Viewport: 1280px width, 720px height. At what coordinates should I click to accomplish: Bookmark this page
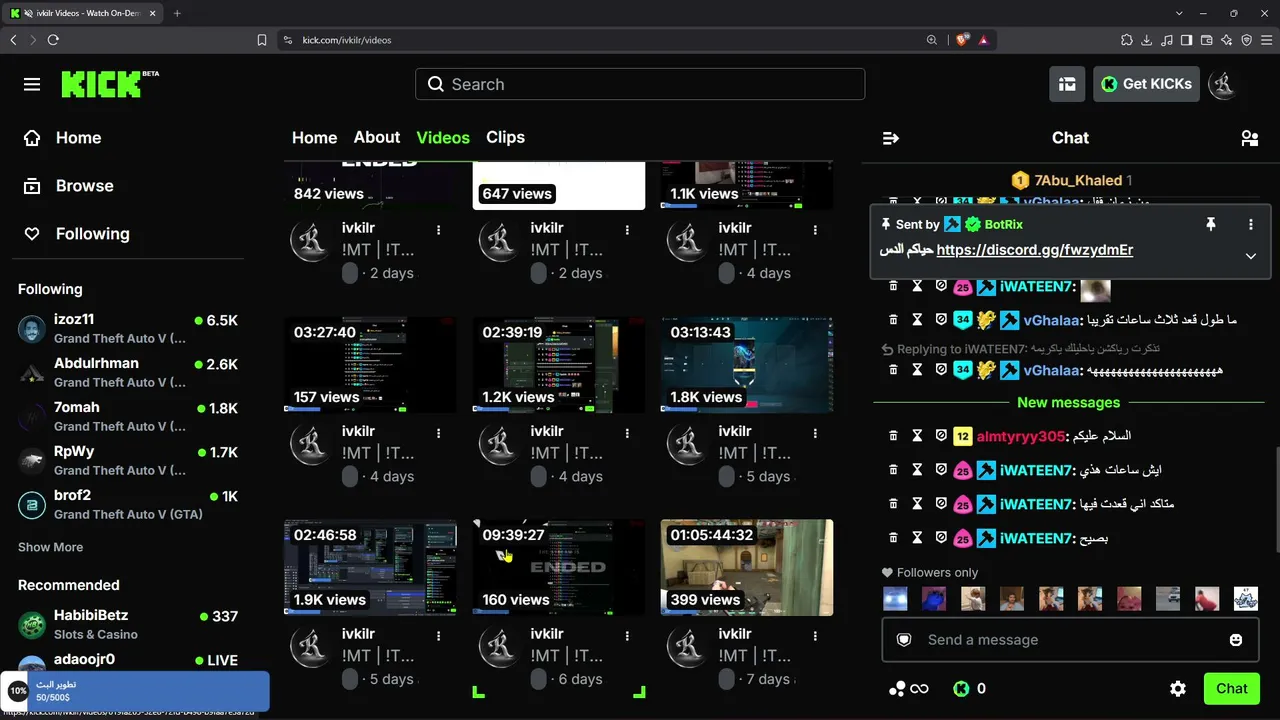click(x=262, y=40)
